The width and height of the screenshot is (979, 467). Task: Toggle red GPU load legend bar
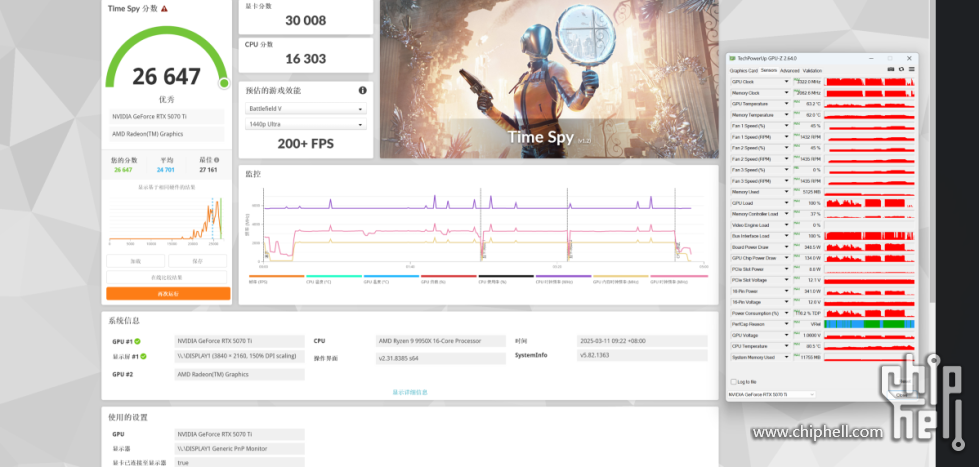point(449,276)
